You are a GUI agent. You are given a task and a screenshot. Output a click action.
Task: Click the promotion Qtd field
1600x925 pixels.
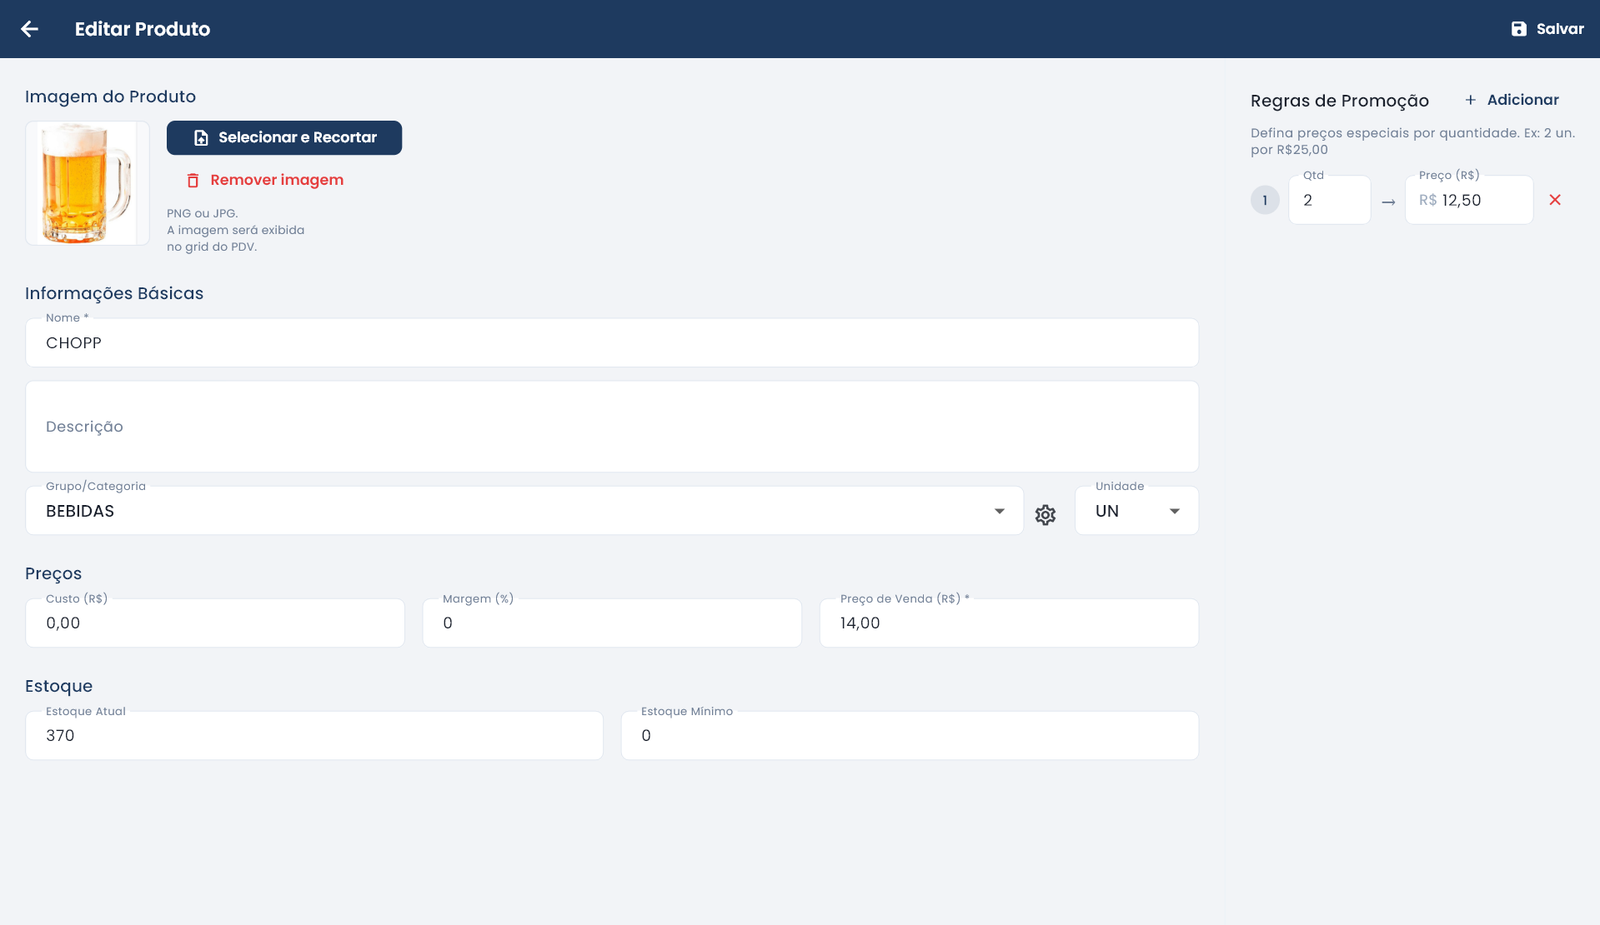pyautogui.click(x=1329, y=200)
